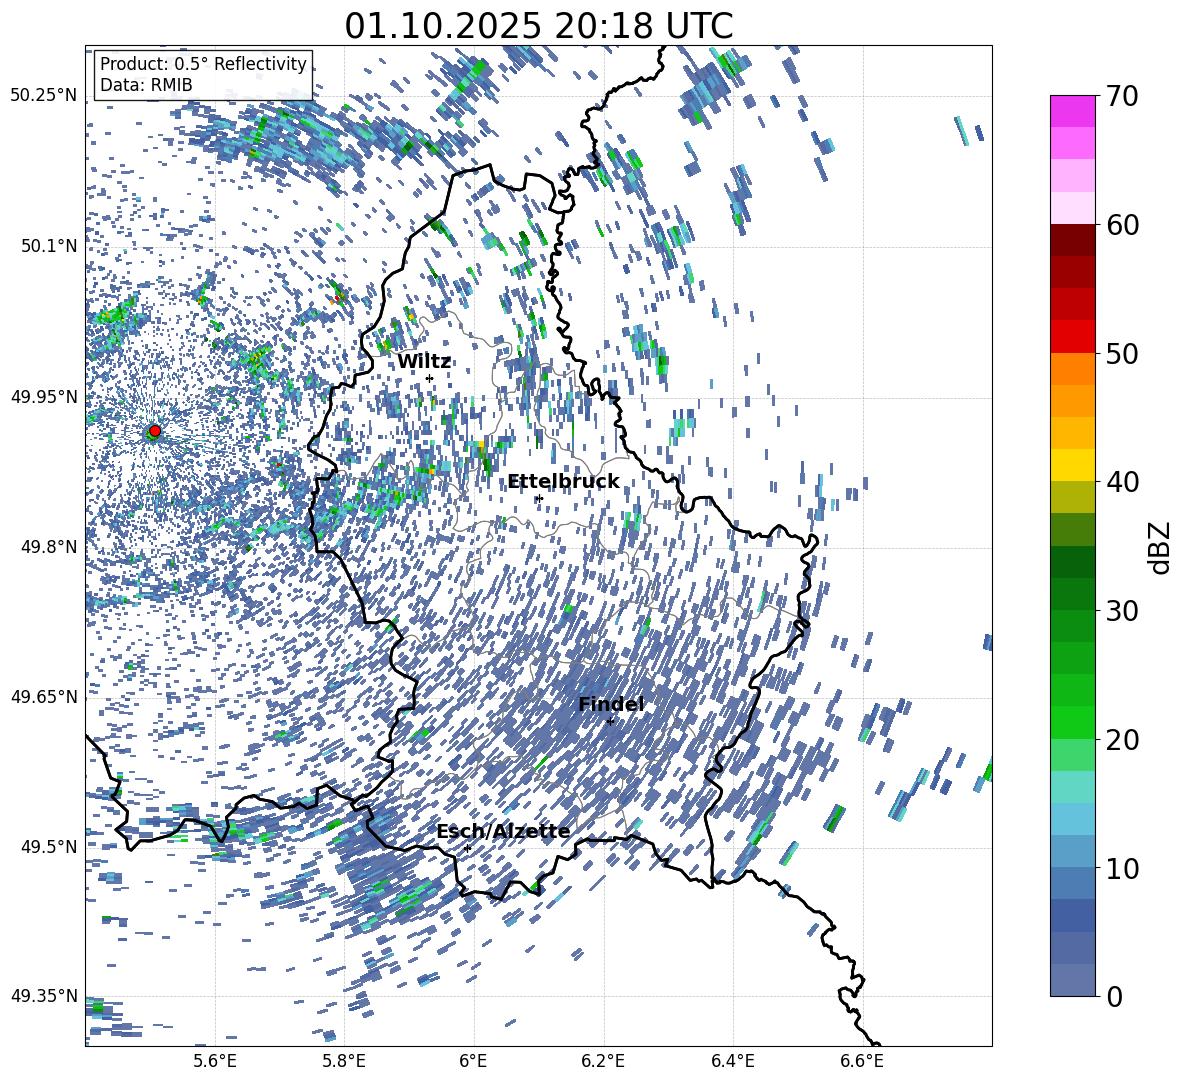Click the 49.5°N latitude label

(50, 846)
